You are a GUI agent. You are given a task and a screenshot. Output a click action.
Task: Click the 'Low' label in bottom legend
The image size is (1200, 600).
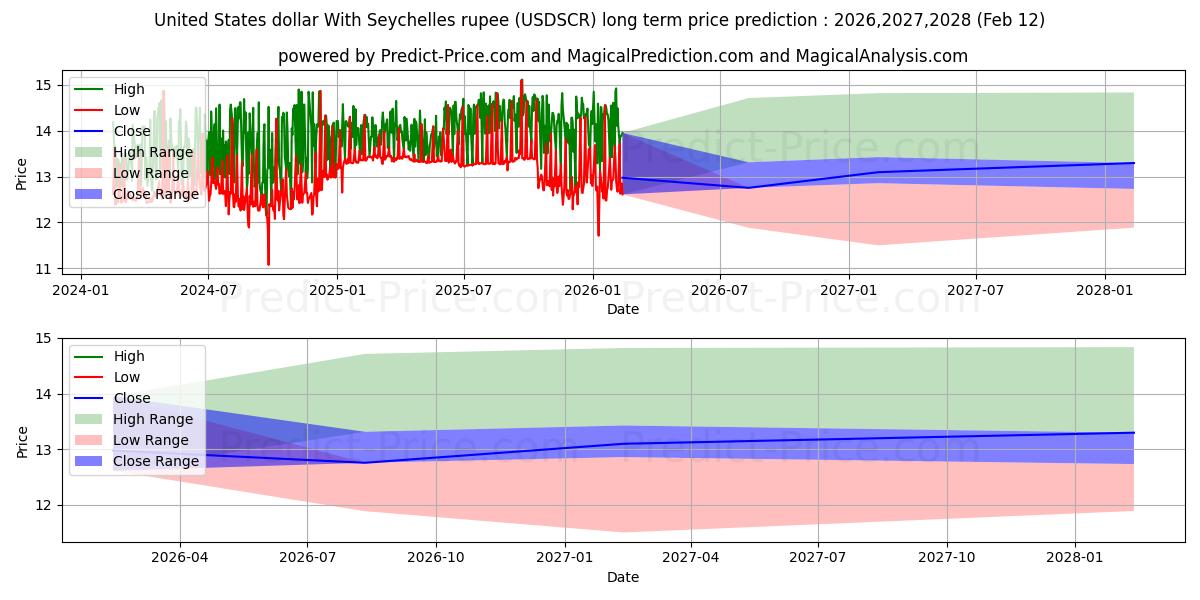(x=128, y=378)
